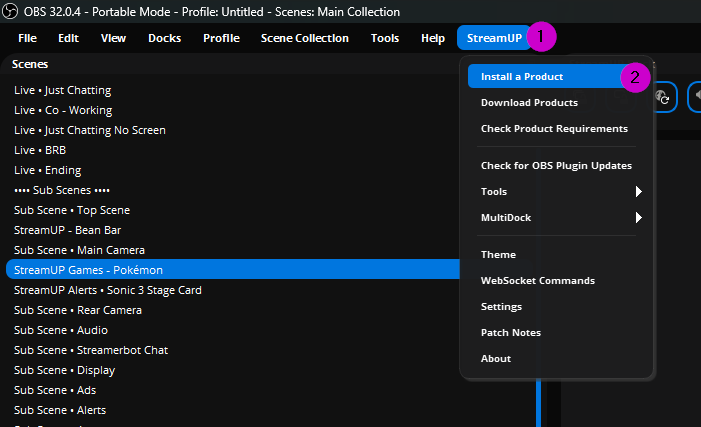Open Patch Notes from the menu
701x427 pixels.
point(510,332)
